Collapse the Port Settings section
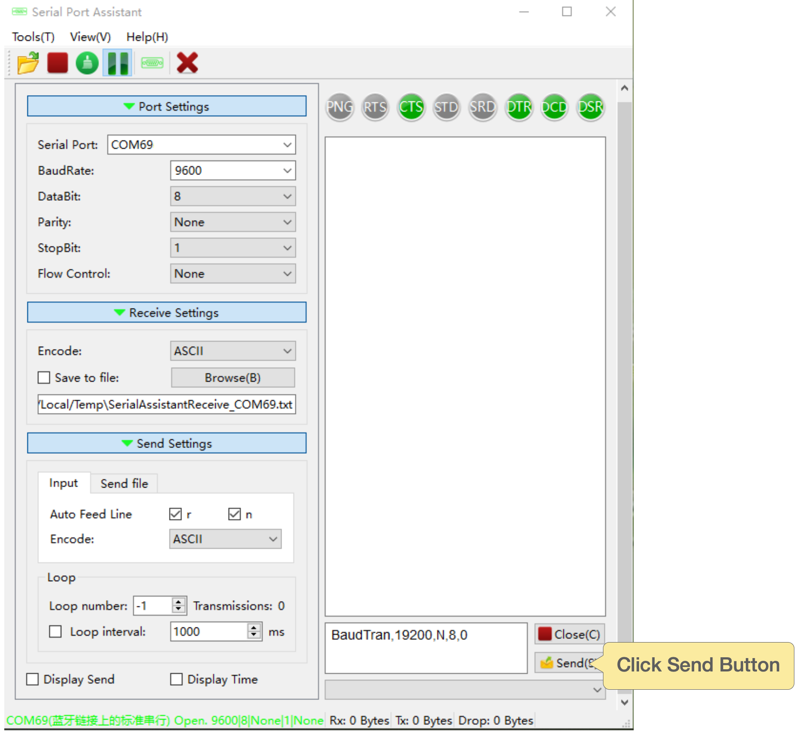 [x=167, y=106]
